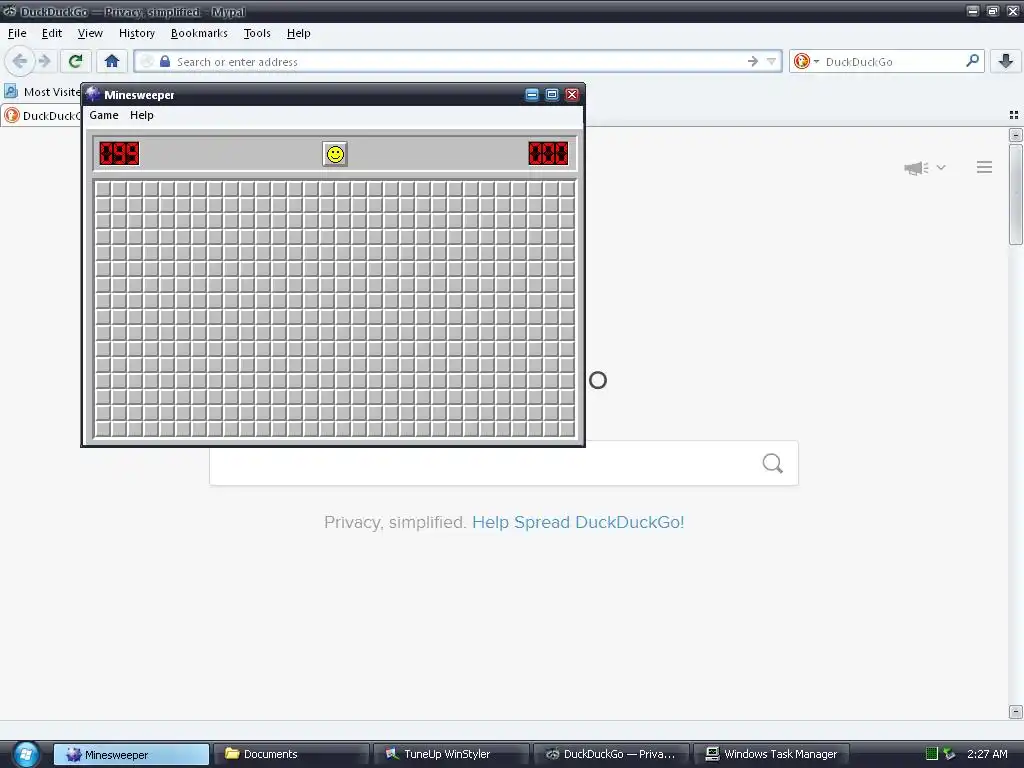The width and height of the screenshot is (1024, 768).
Task: Open the Tools menu in Mypal browser
Action: click(257, 33)
